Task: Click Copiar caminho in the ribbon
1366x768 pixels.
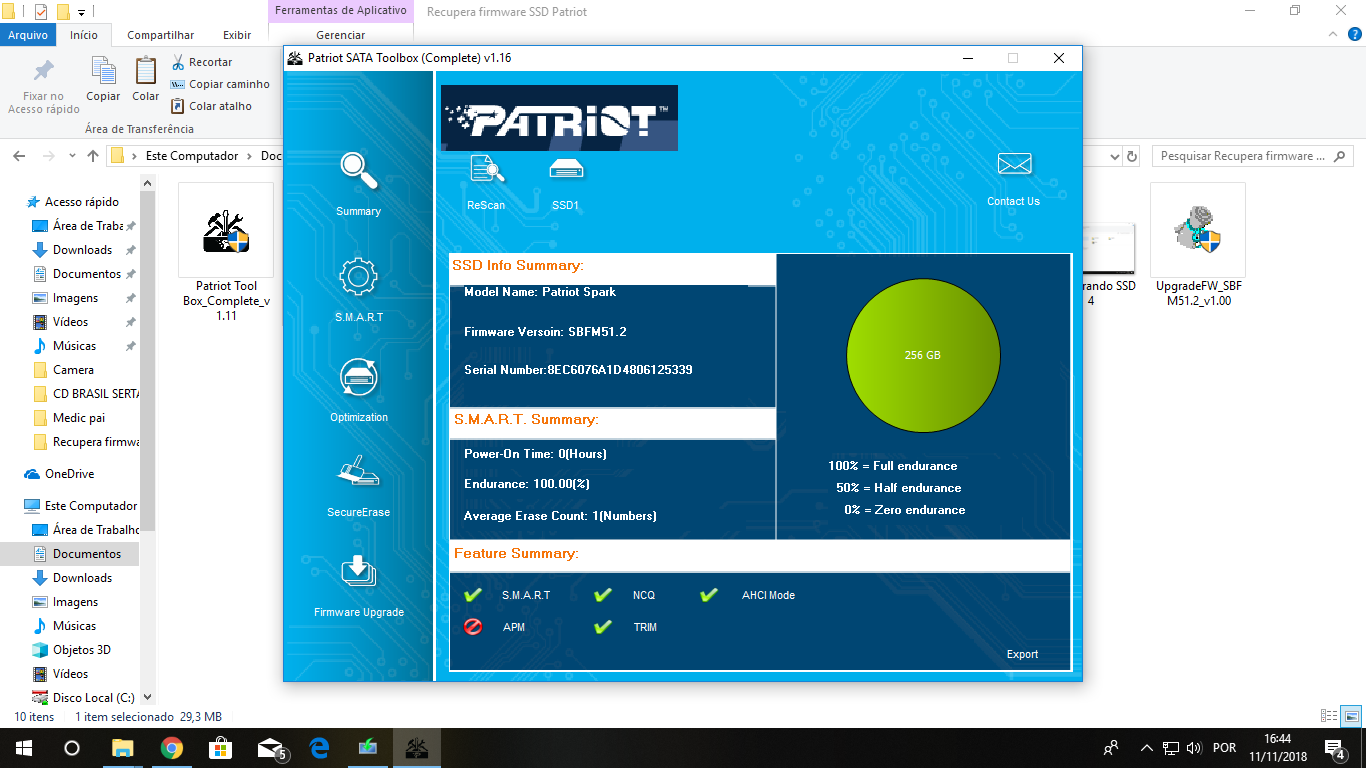Action: click(x=220, y=84)
